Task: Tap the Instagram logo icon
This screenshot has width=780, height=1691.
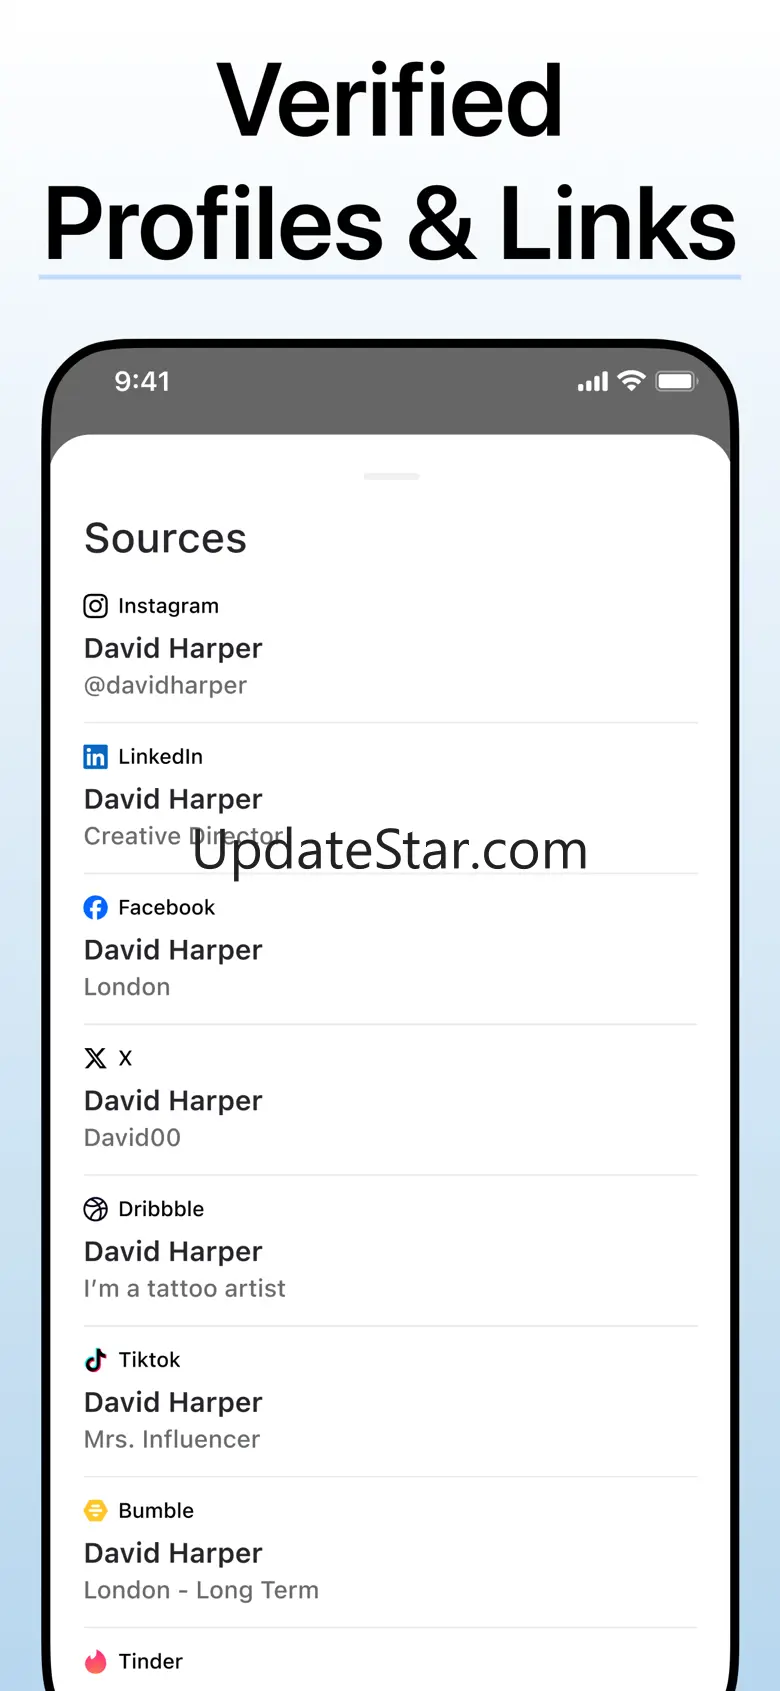Action: pos(95,606)
